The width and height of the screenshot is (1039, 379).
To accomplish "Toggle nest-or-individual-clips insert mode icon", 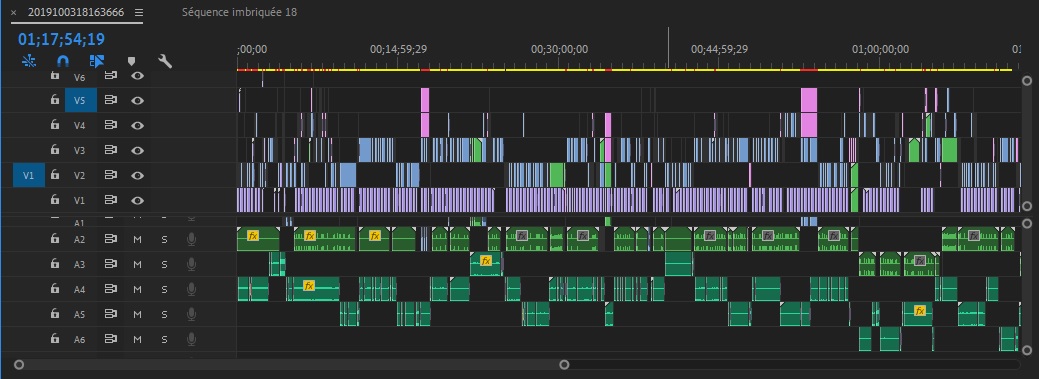I will click(28, 62).
